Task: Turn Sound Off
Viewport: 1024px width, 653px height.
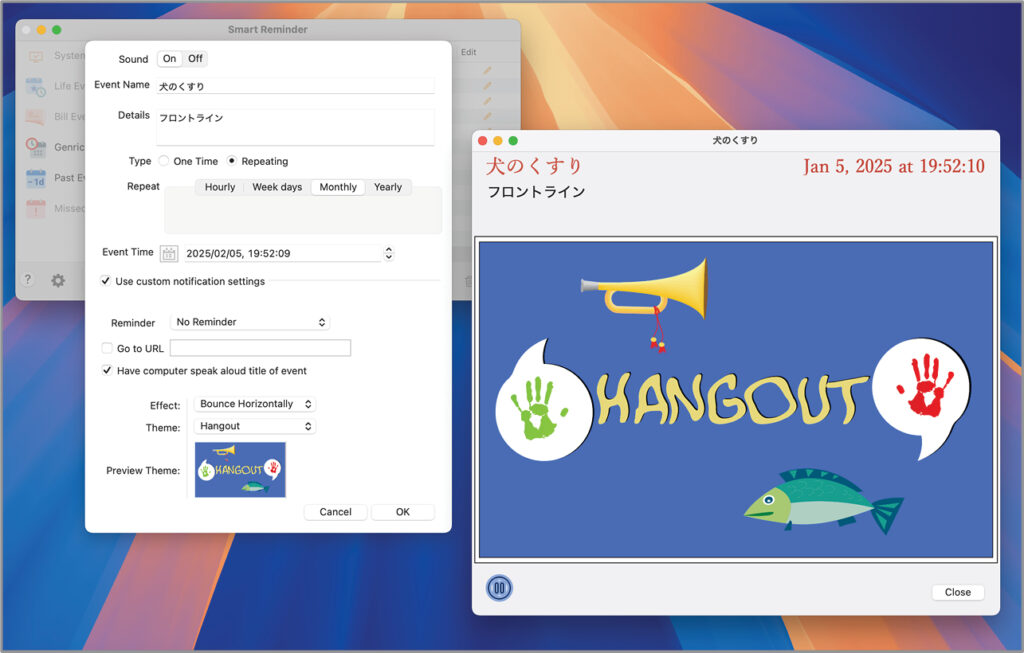Action: click(x=195, y=59)
